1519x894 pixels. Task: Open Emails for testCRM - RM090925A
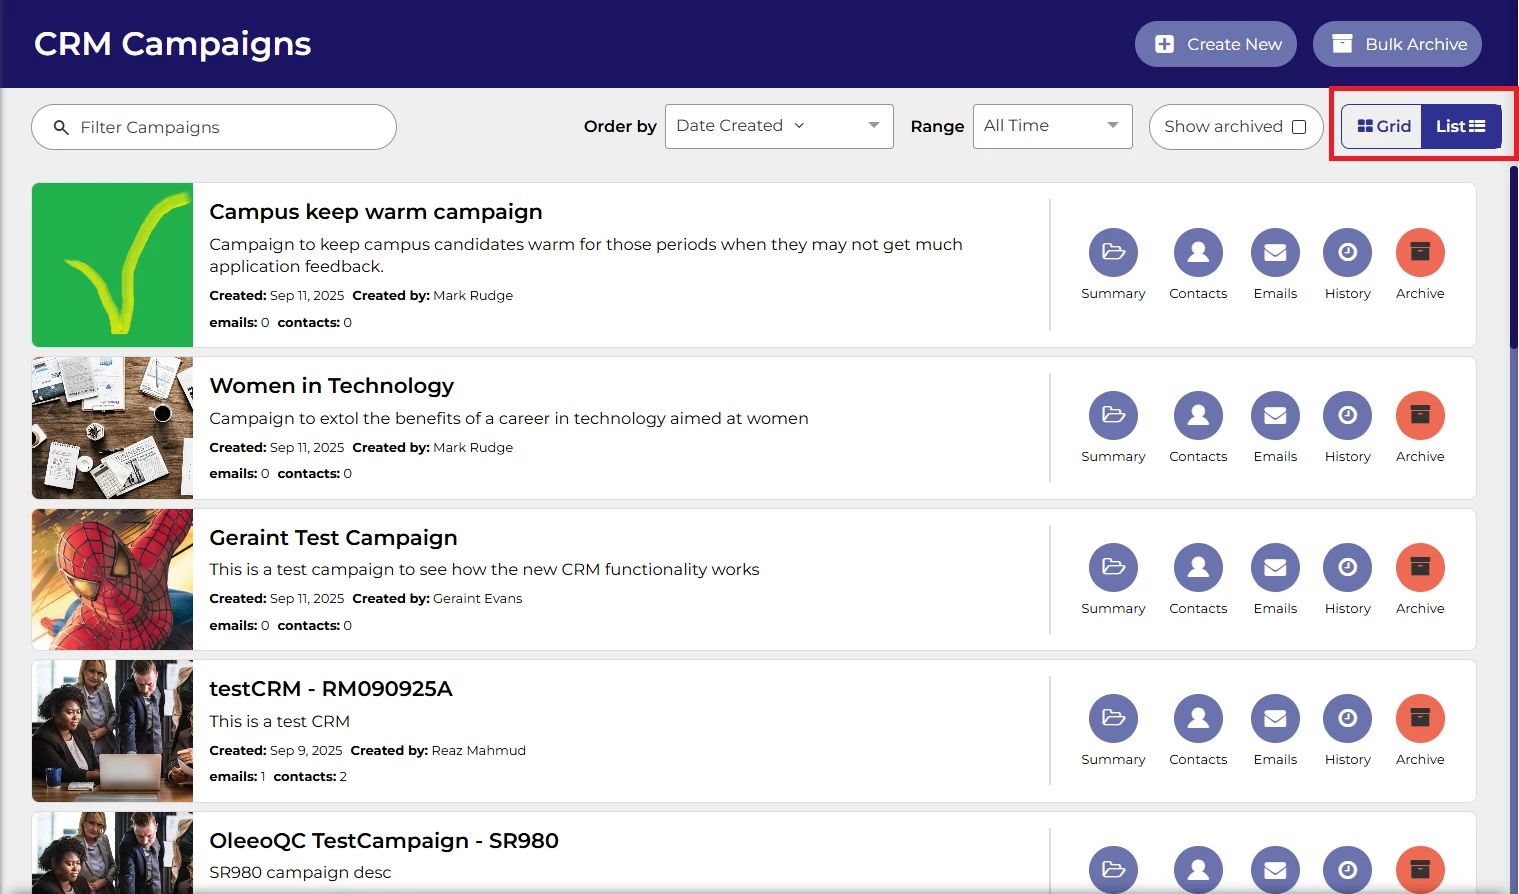click(x=1275, y=718)
